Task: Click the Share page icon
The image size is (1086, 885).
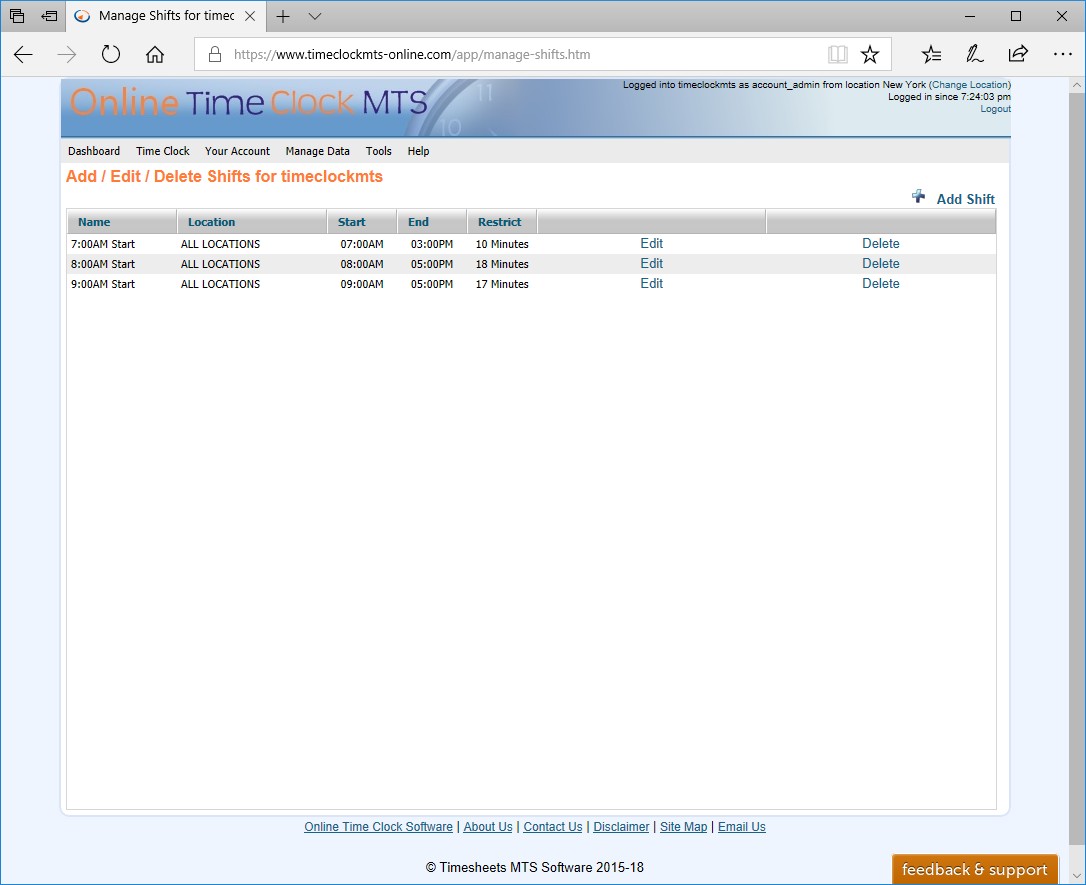Action: point(1018,54)
